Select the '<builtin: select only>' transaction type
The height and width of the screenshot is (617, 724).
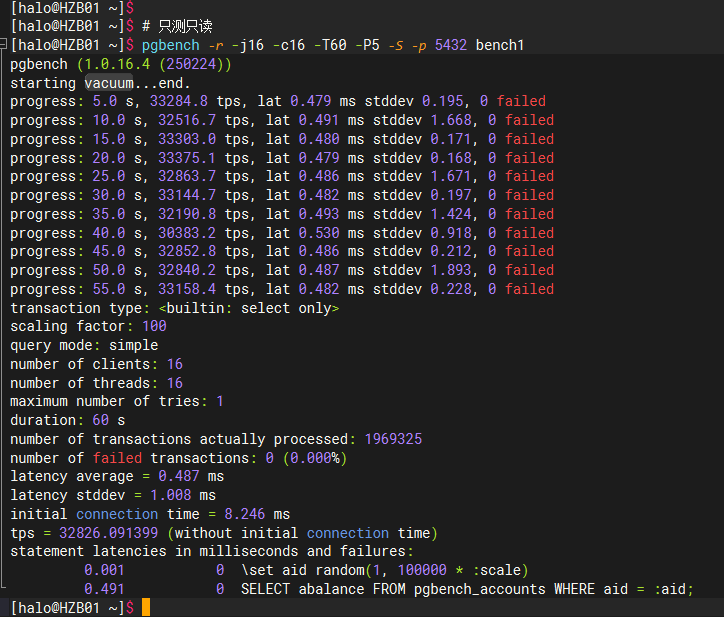[x=249, y=308]
